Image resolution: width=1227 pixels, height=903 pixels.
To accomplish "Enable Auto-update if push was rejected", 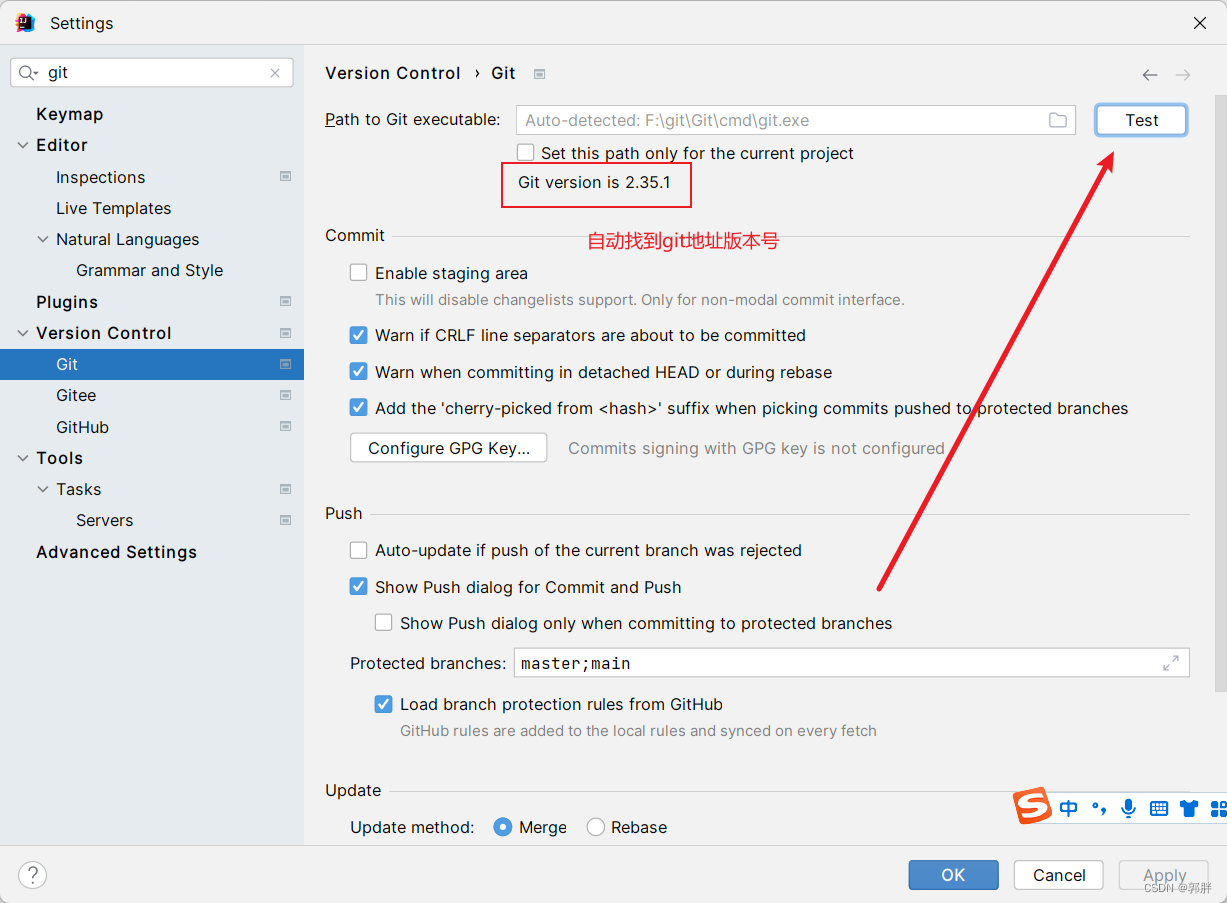I will click(359, 550).
